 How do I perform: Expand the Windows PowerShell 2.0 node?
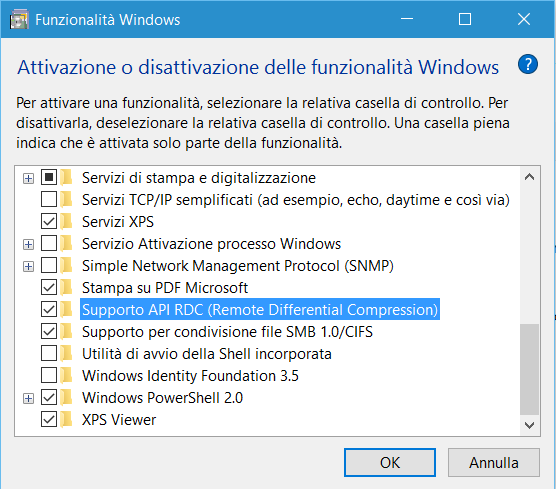pyautogui.click(x=28, y=398)
